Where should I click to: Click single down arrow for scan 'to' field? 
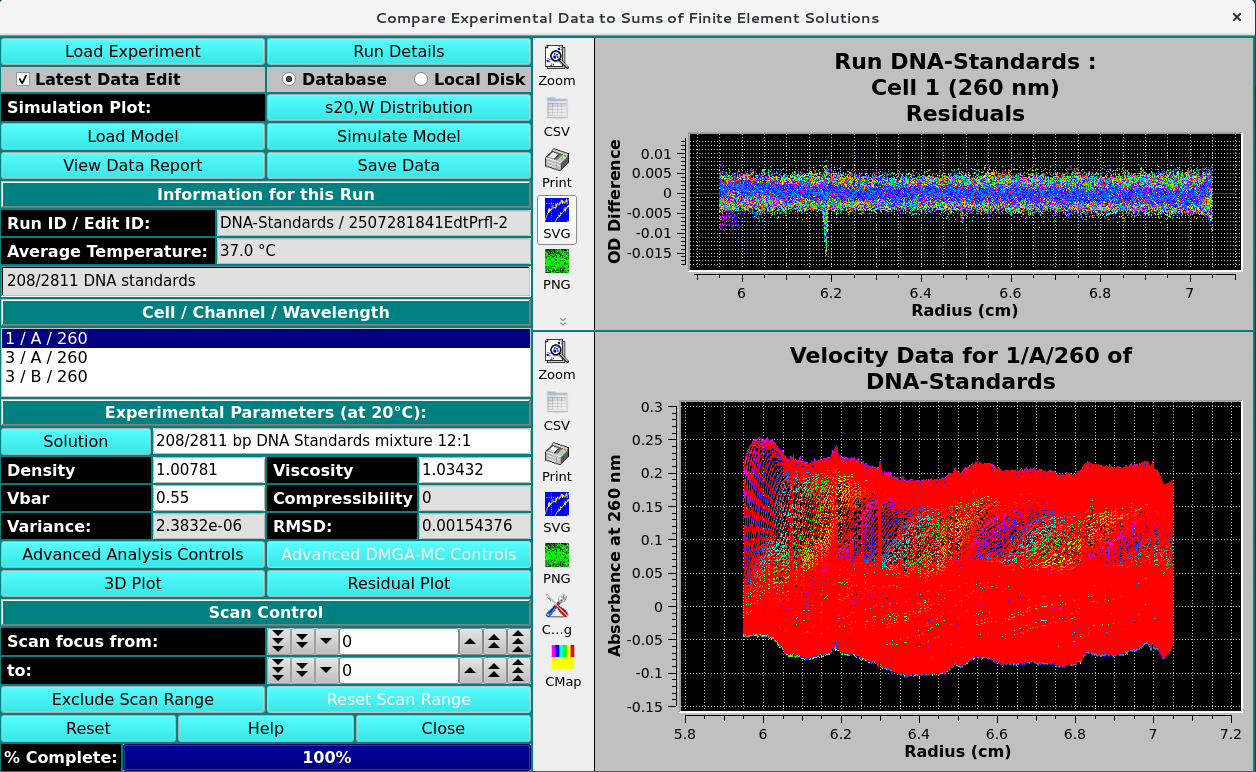[326, 670]
